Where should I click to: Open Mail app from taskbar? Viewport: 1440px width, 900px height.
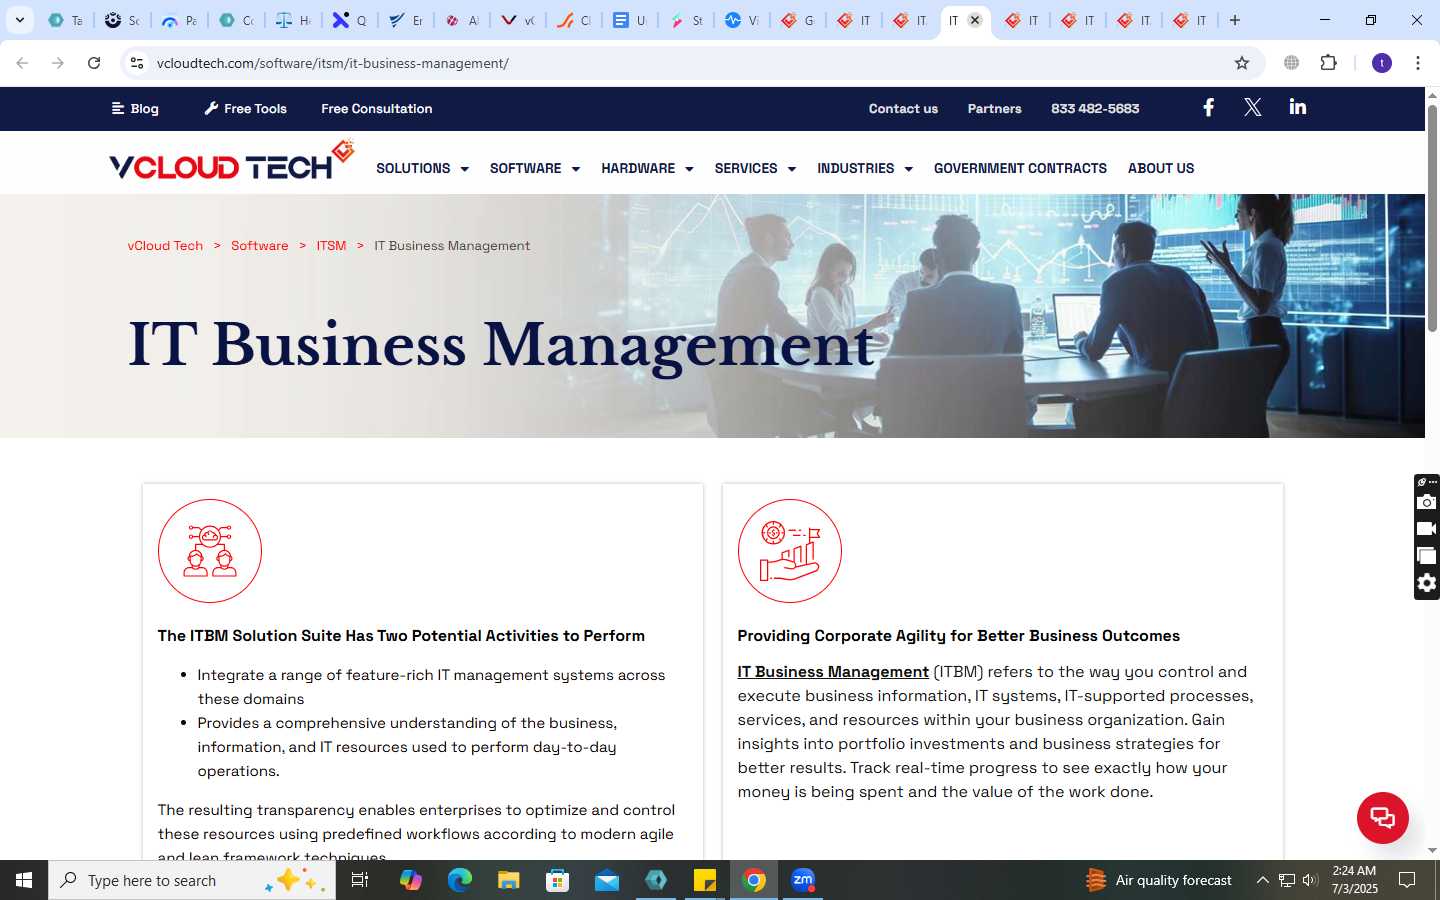click(607, 880)
